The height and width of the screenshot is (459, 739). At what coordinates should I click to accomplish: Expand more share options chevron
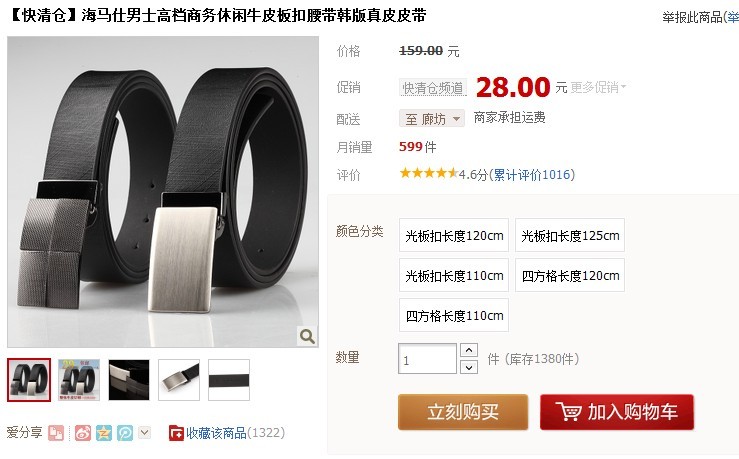[x=145, y=432]
